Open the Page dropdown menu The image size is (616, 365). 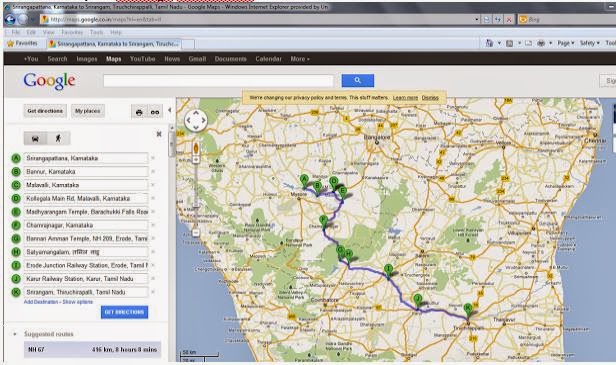pos(566,43)
